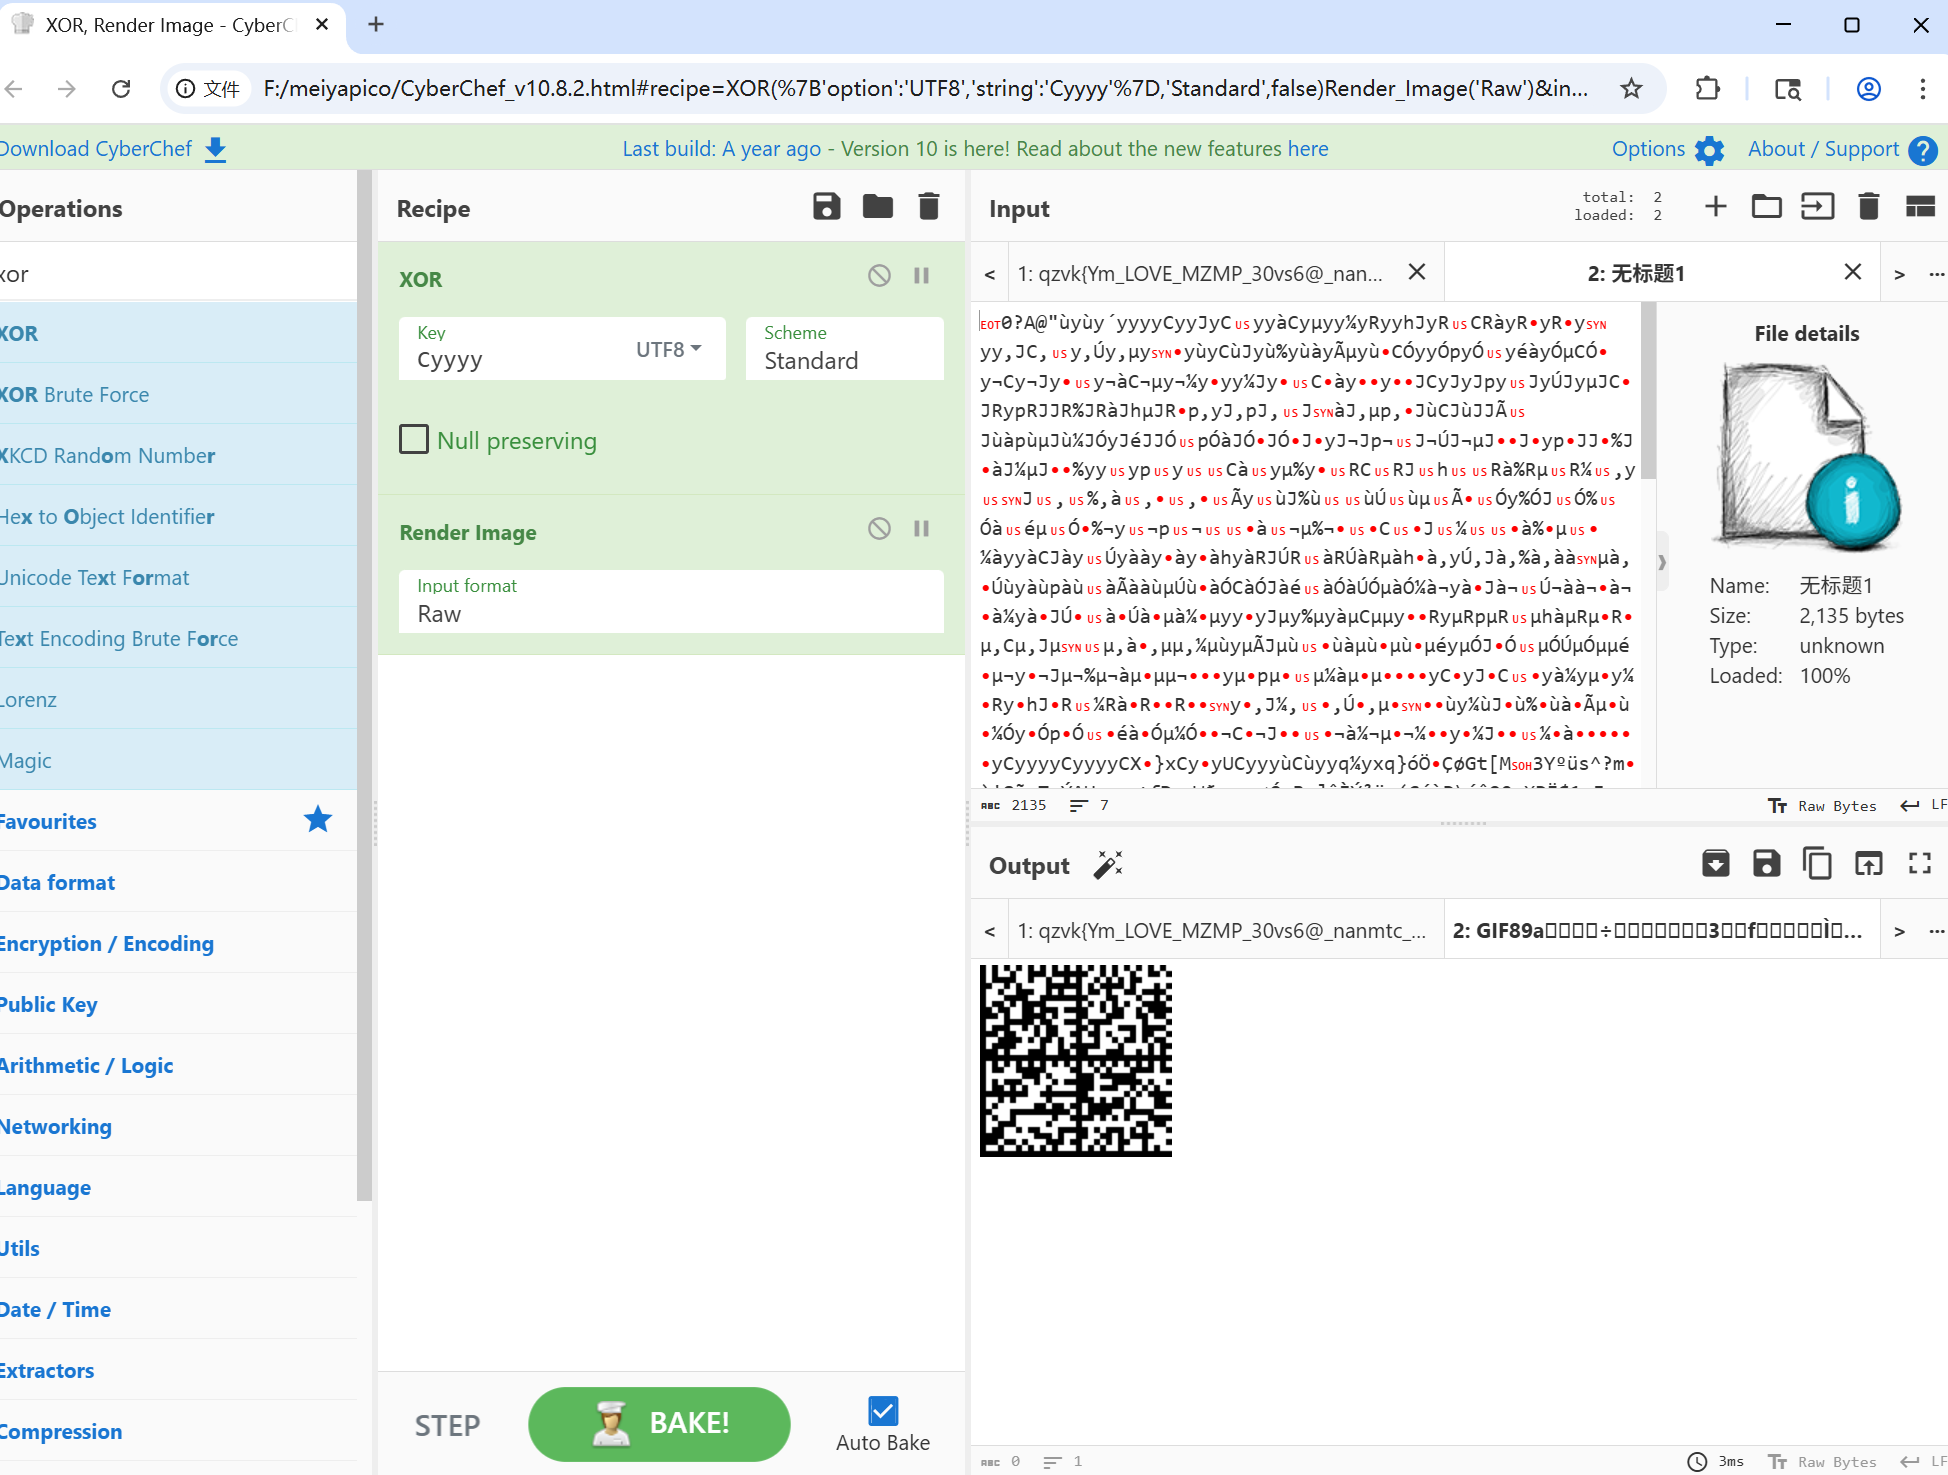Expand the Data format category

point(58,882)
